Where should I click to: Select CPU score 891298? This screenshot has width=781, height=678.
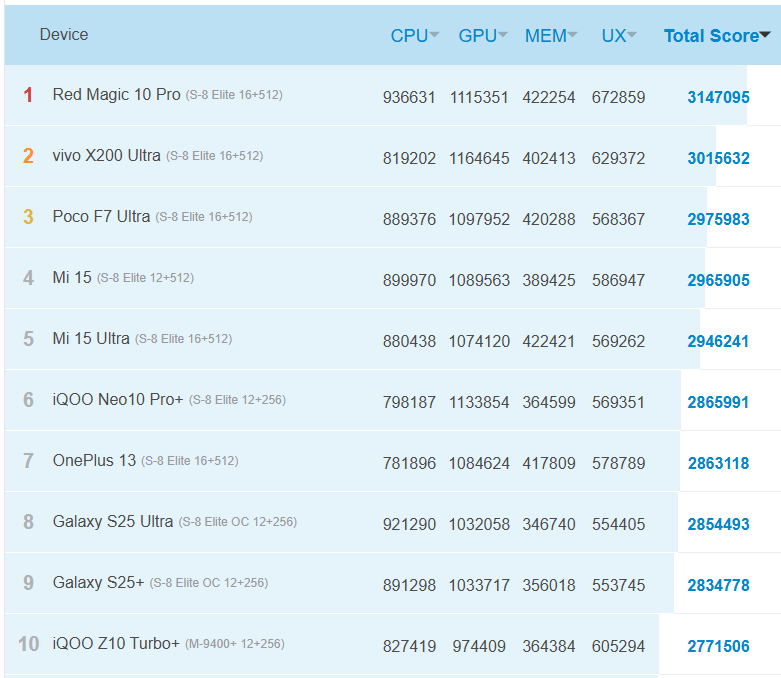tap(409, 585)
